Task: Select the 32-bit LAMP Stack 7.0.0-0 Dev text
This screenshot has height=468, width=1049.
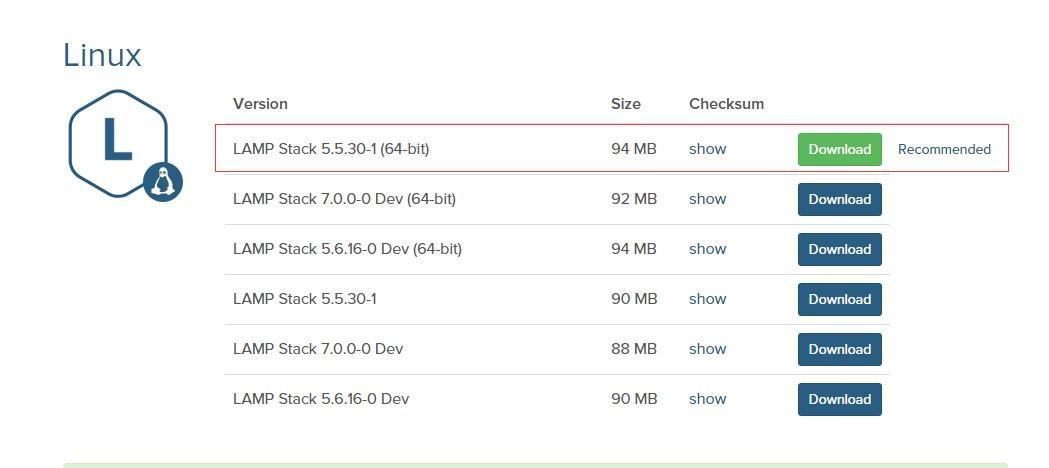Action: click(x=318, y=349)
